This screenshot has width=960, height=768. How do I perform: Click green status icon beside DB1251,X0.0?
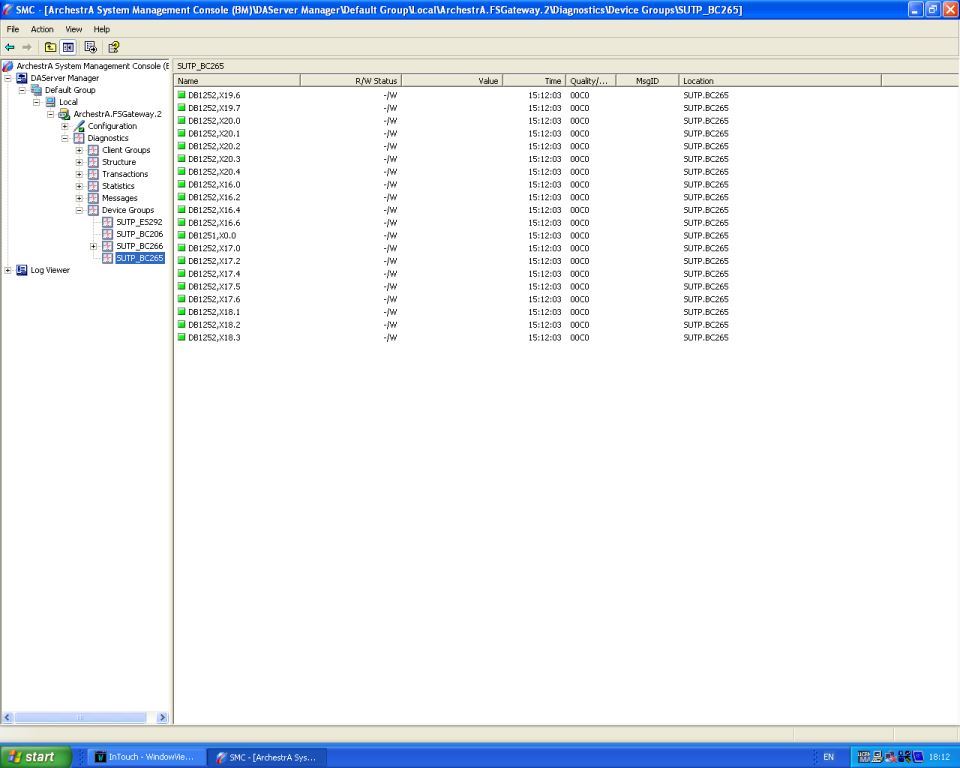182,236
